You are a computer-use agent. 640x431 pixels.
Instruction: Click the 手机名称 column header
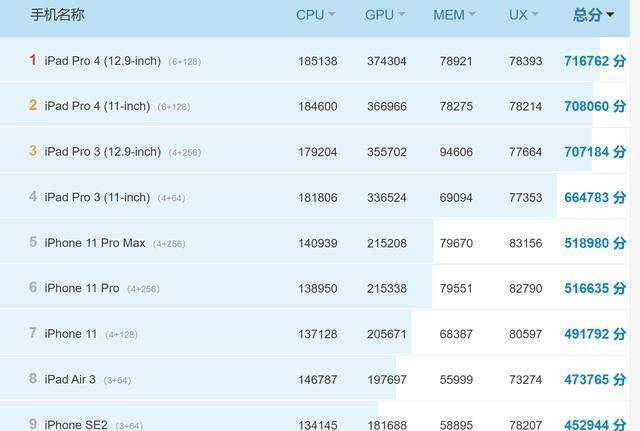click(x=58, y=15)
